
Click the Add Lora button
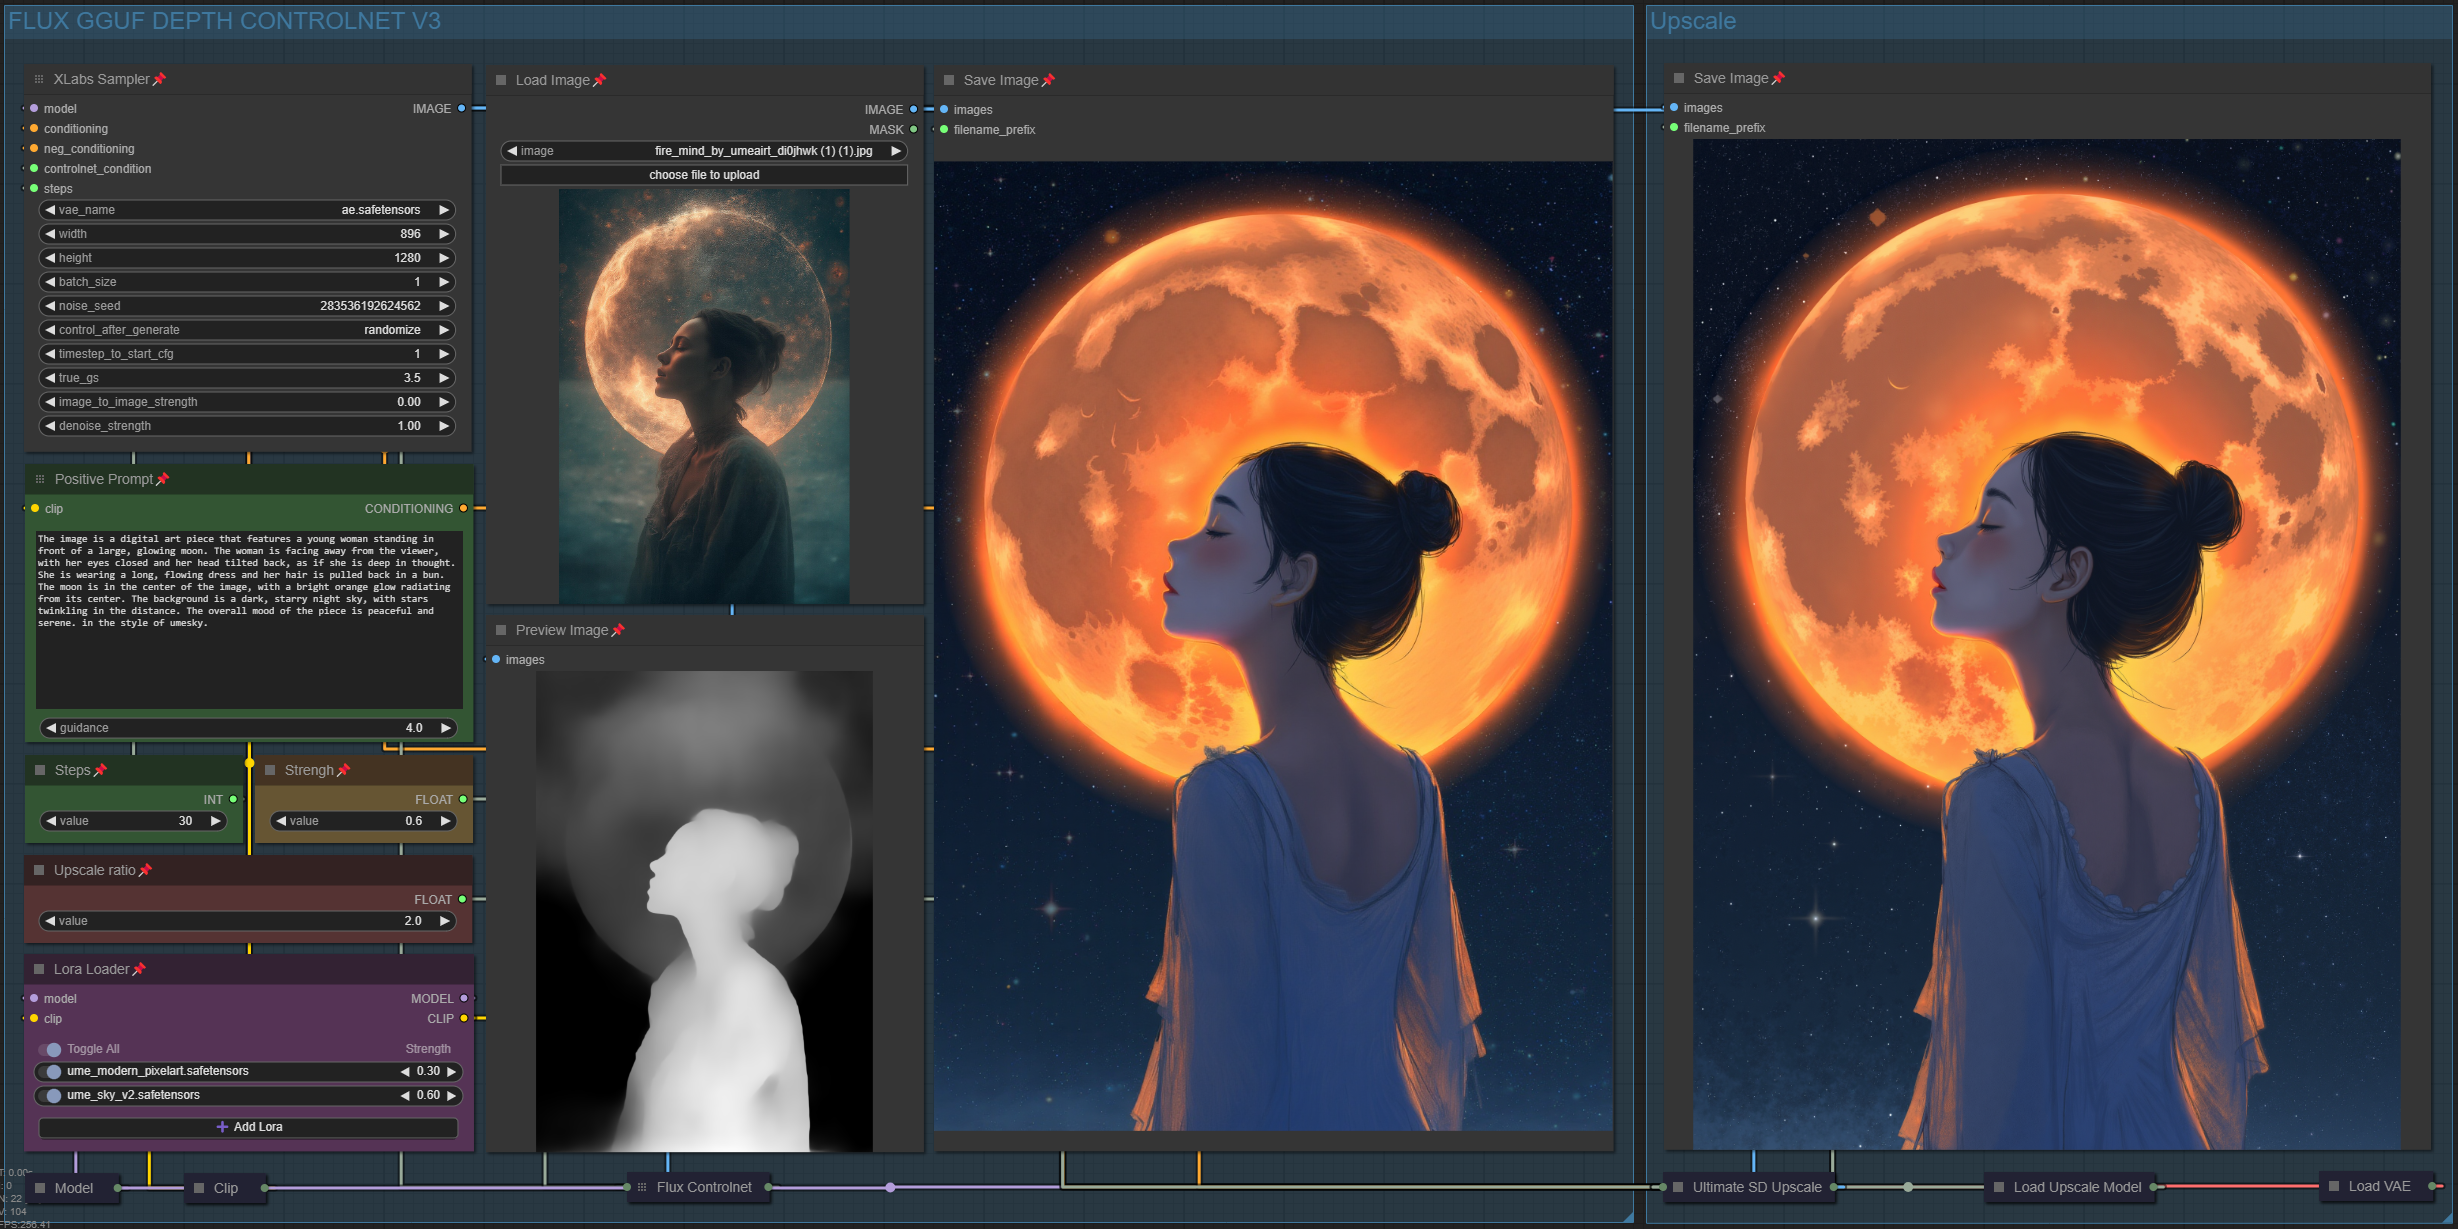(x=248, y=1127)
